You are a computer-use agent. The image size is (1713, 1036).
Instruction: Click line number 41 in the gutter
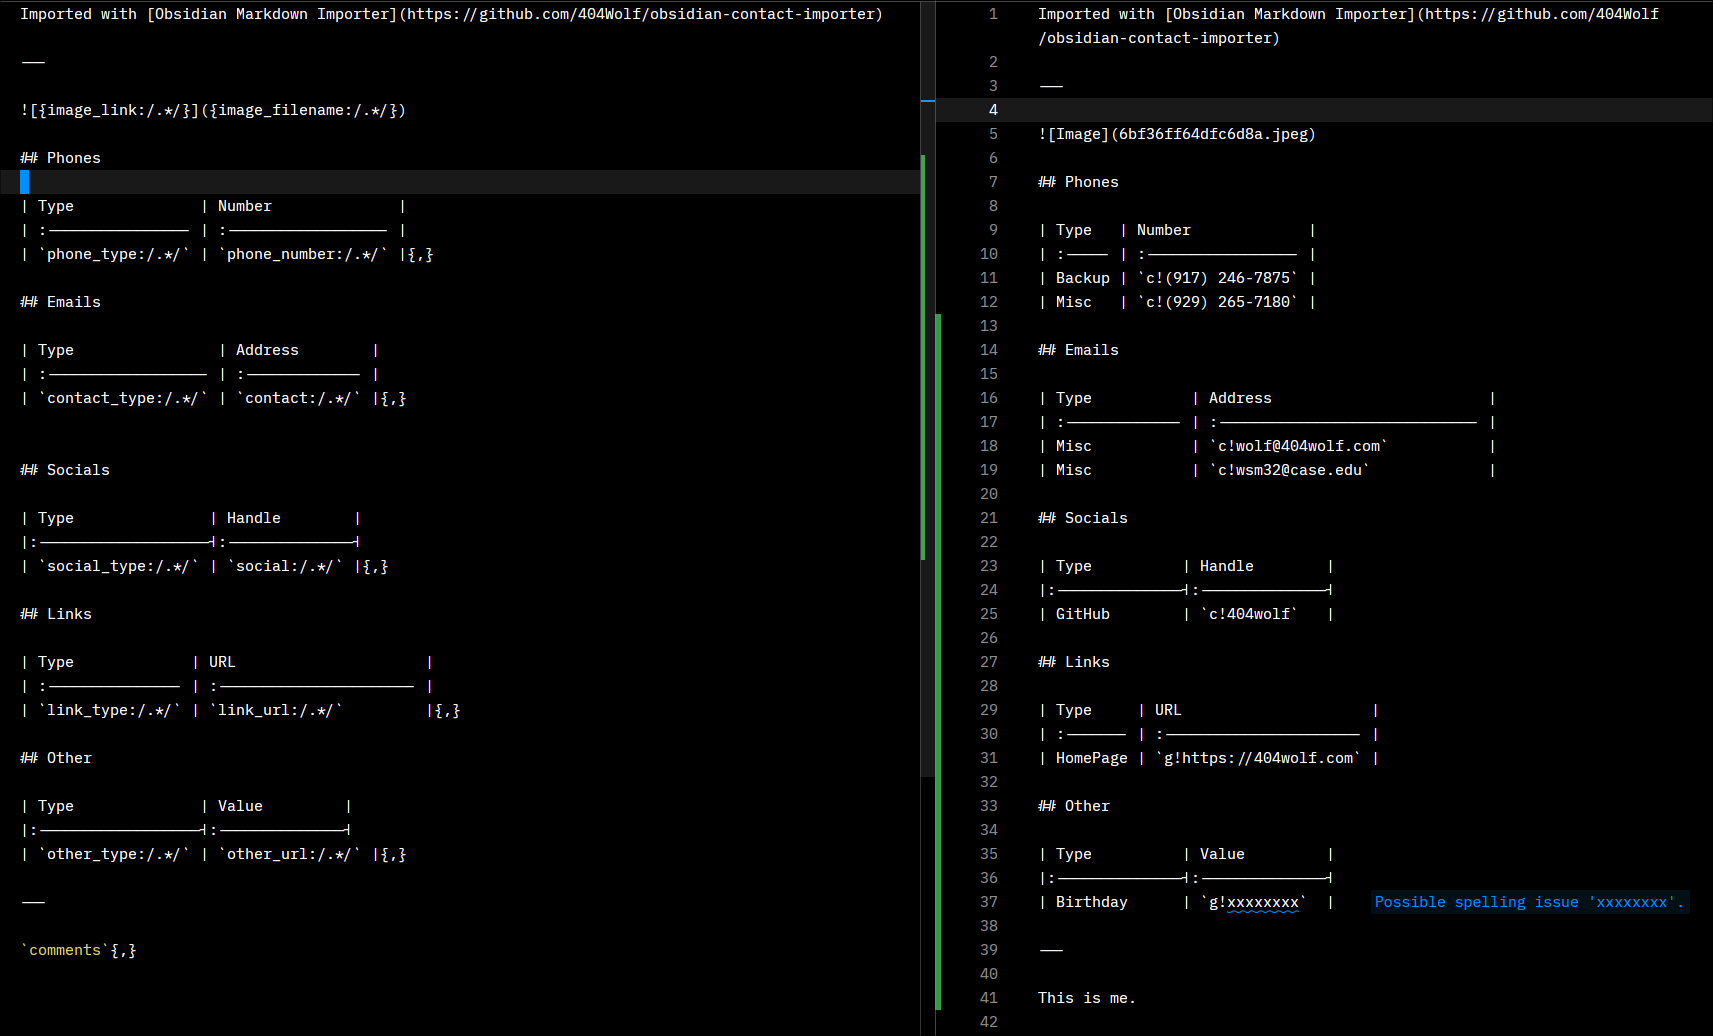988,998
